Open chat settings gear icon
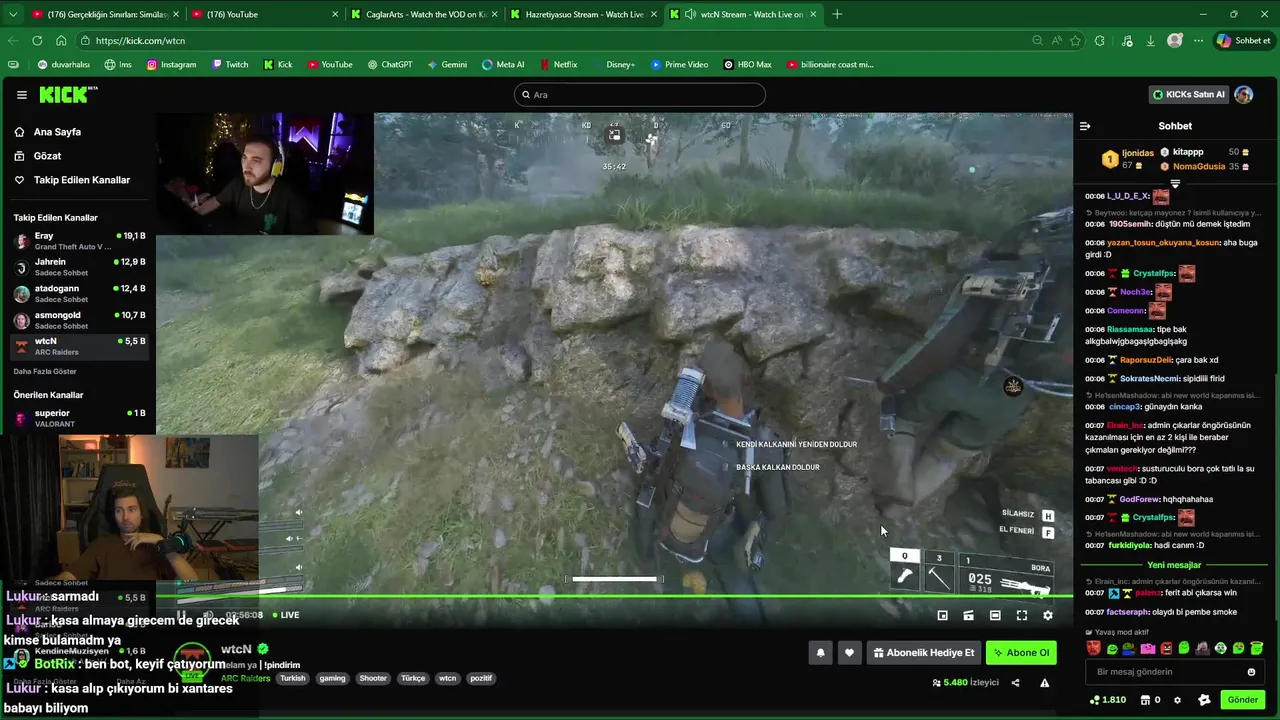Image resolution: width=1280 pixels, height=720 pixels. pos(1177,700)
